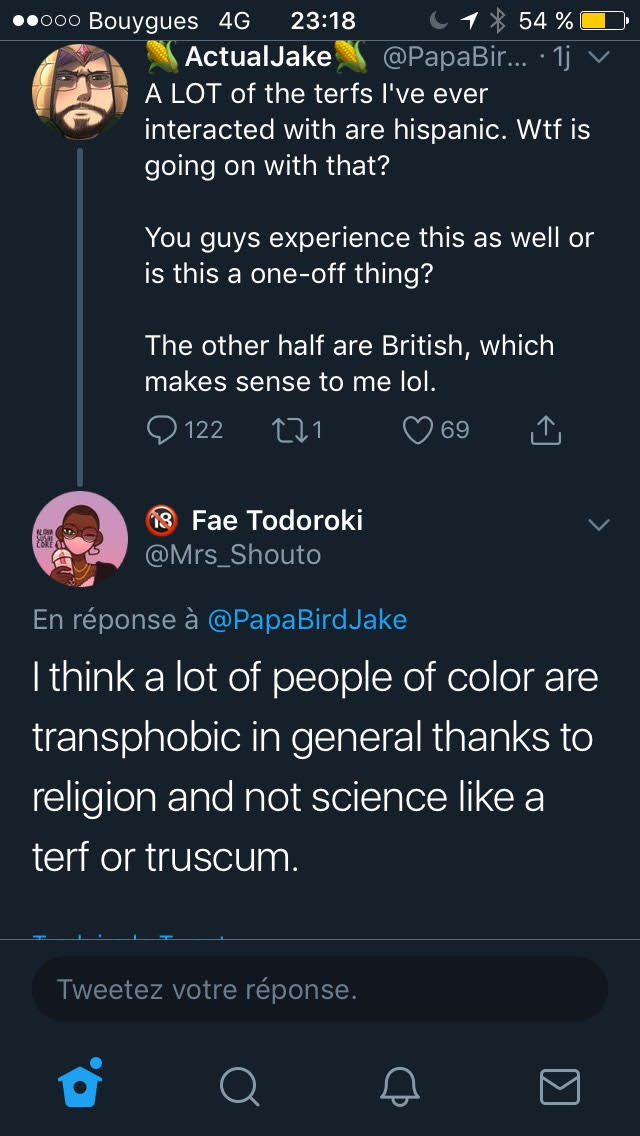Like the tweet with 69 hearts
Screen dimensions: 640x1136
click(416, 430)
